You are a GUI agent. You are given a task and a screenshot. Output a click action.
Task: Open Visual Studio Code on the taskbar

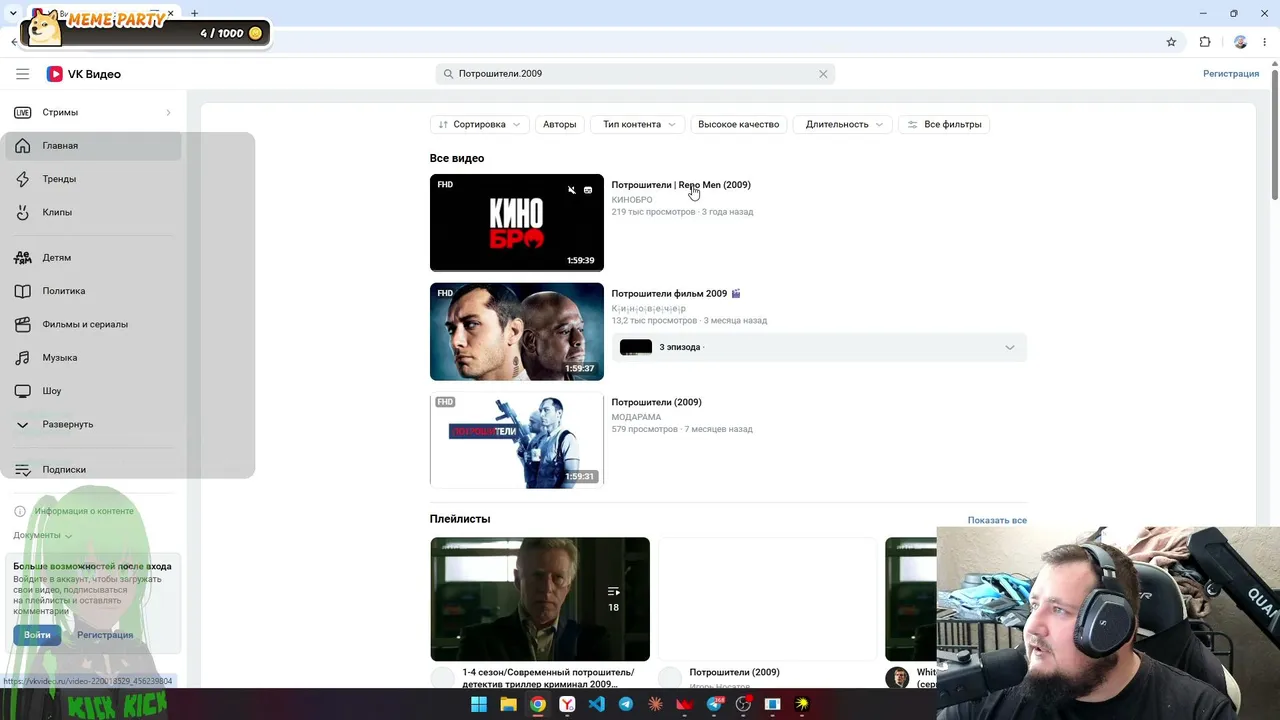596,705
